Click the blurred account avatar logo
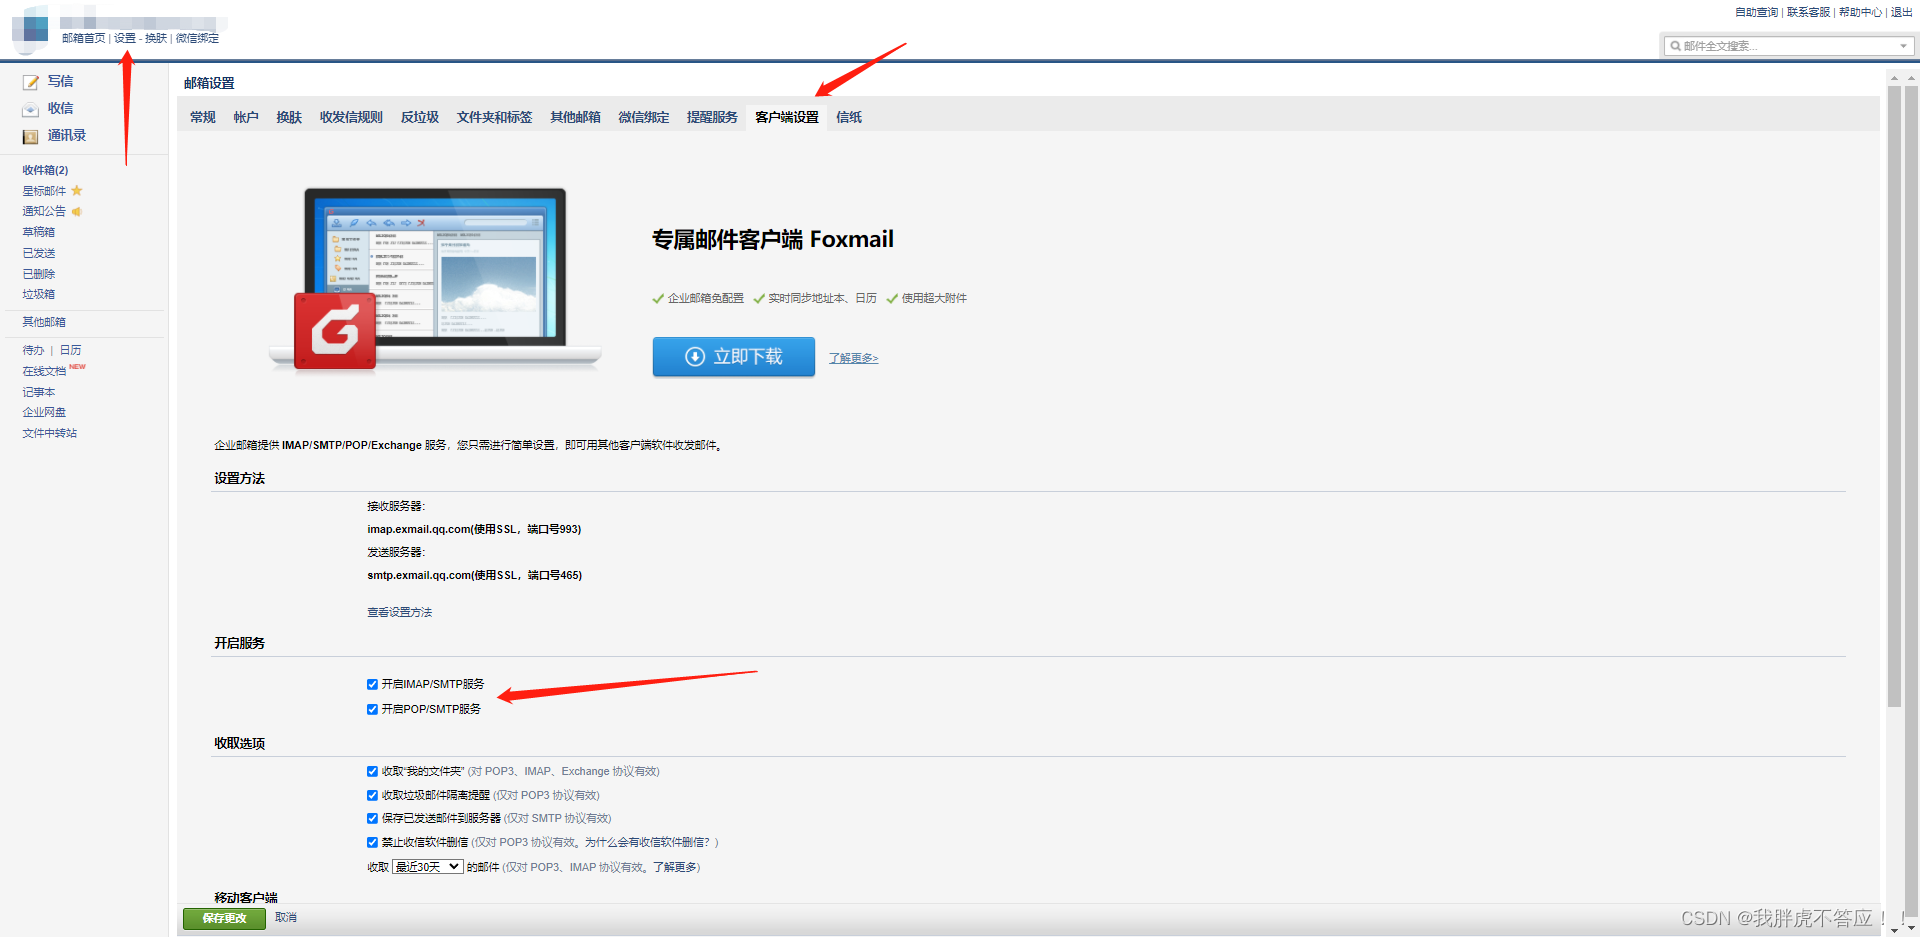The image size is (1920, 937). 30,28
